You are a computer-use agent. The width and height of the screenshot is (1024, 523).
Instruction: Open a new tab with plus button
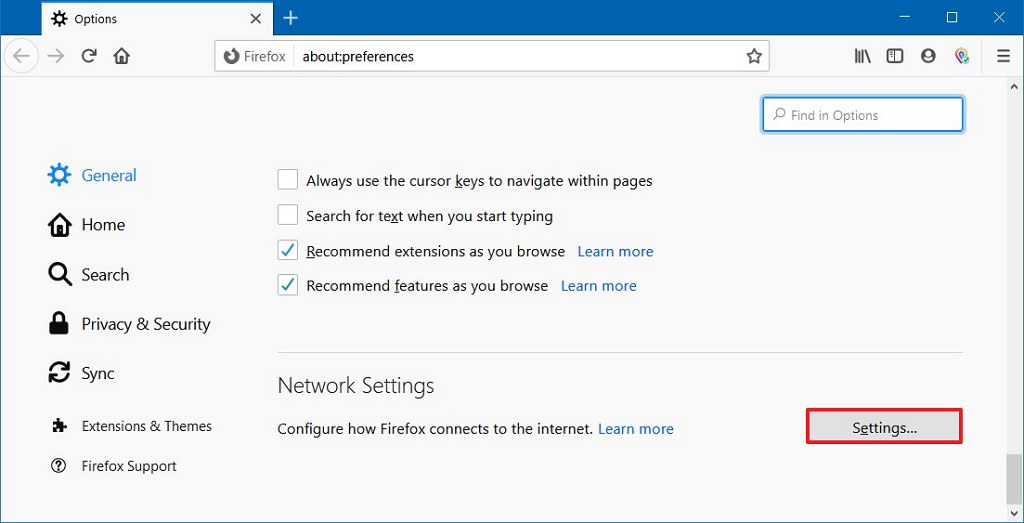(x=291, y=18)
